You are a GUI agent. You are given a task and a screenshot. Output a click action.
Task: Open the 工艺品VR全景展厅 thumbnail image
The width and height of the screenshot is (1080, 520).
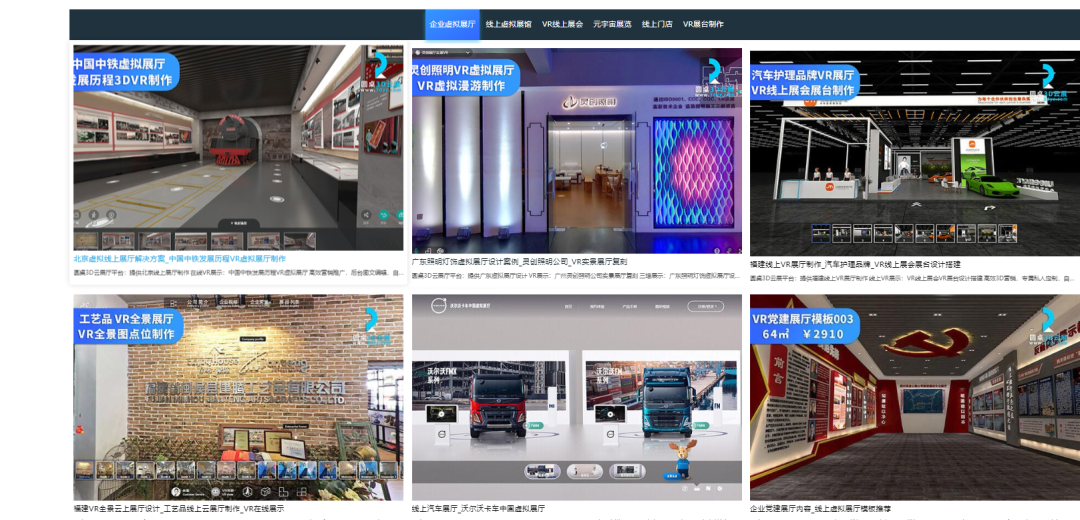click(x=238, y=397)
